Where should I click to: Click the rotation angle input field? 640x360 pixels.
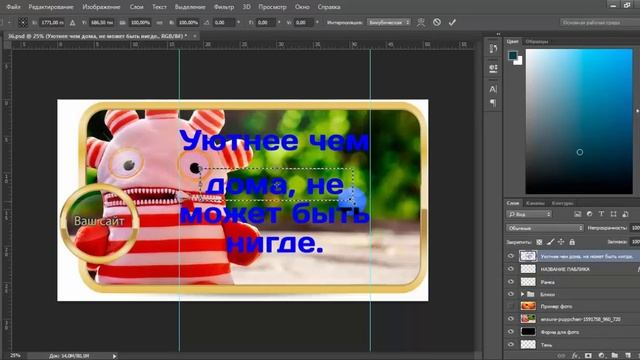coord(224,22)
